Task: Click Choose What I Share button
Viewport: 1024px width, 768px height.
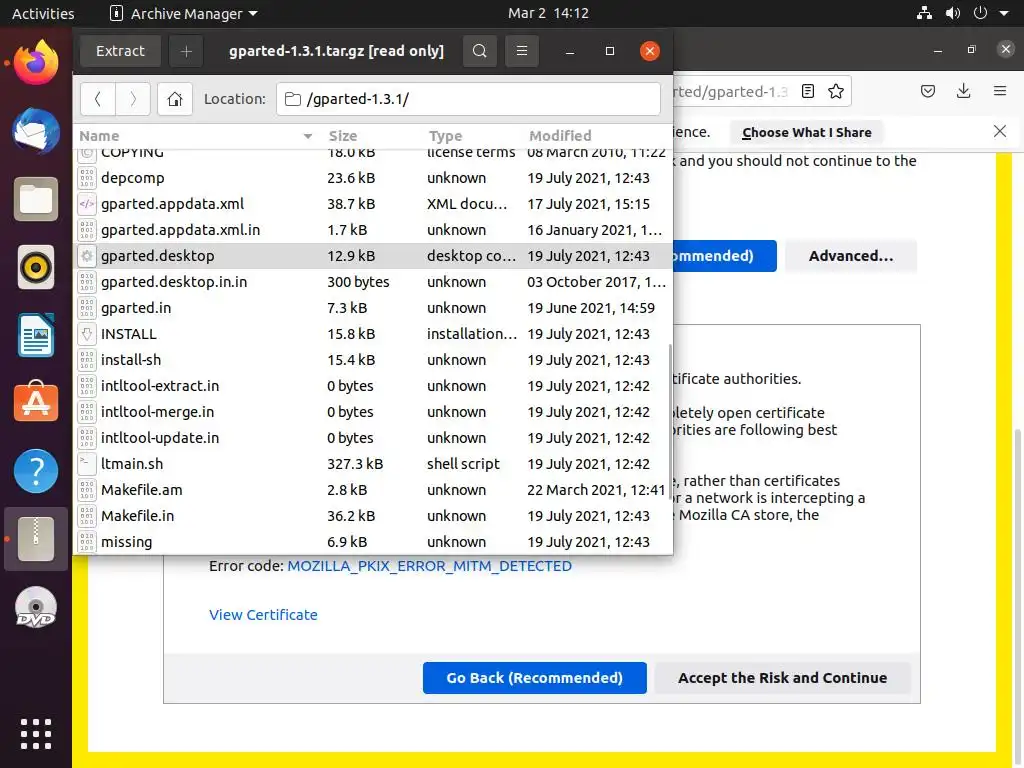Action: click(807, 133)
